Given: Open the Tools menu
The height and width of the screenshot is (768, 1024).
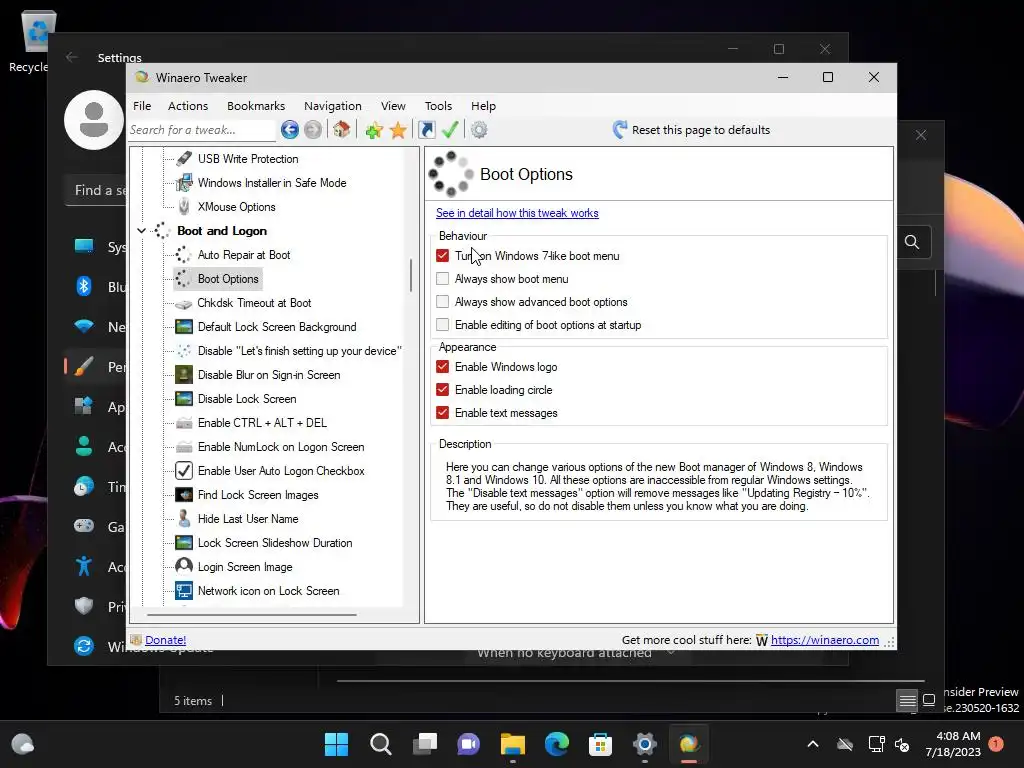Looking at the screenshot, I should 438,106.
